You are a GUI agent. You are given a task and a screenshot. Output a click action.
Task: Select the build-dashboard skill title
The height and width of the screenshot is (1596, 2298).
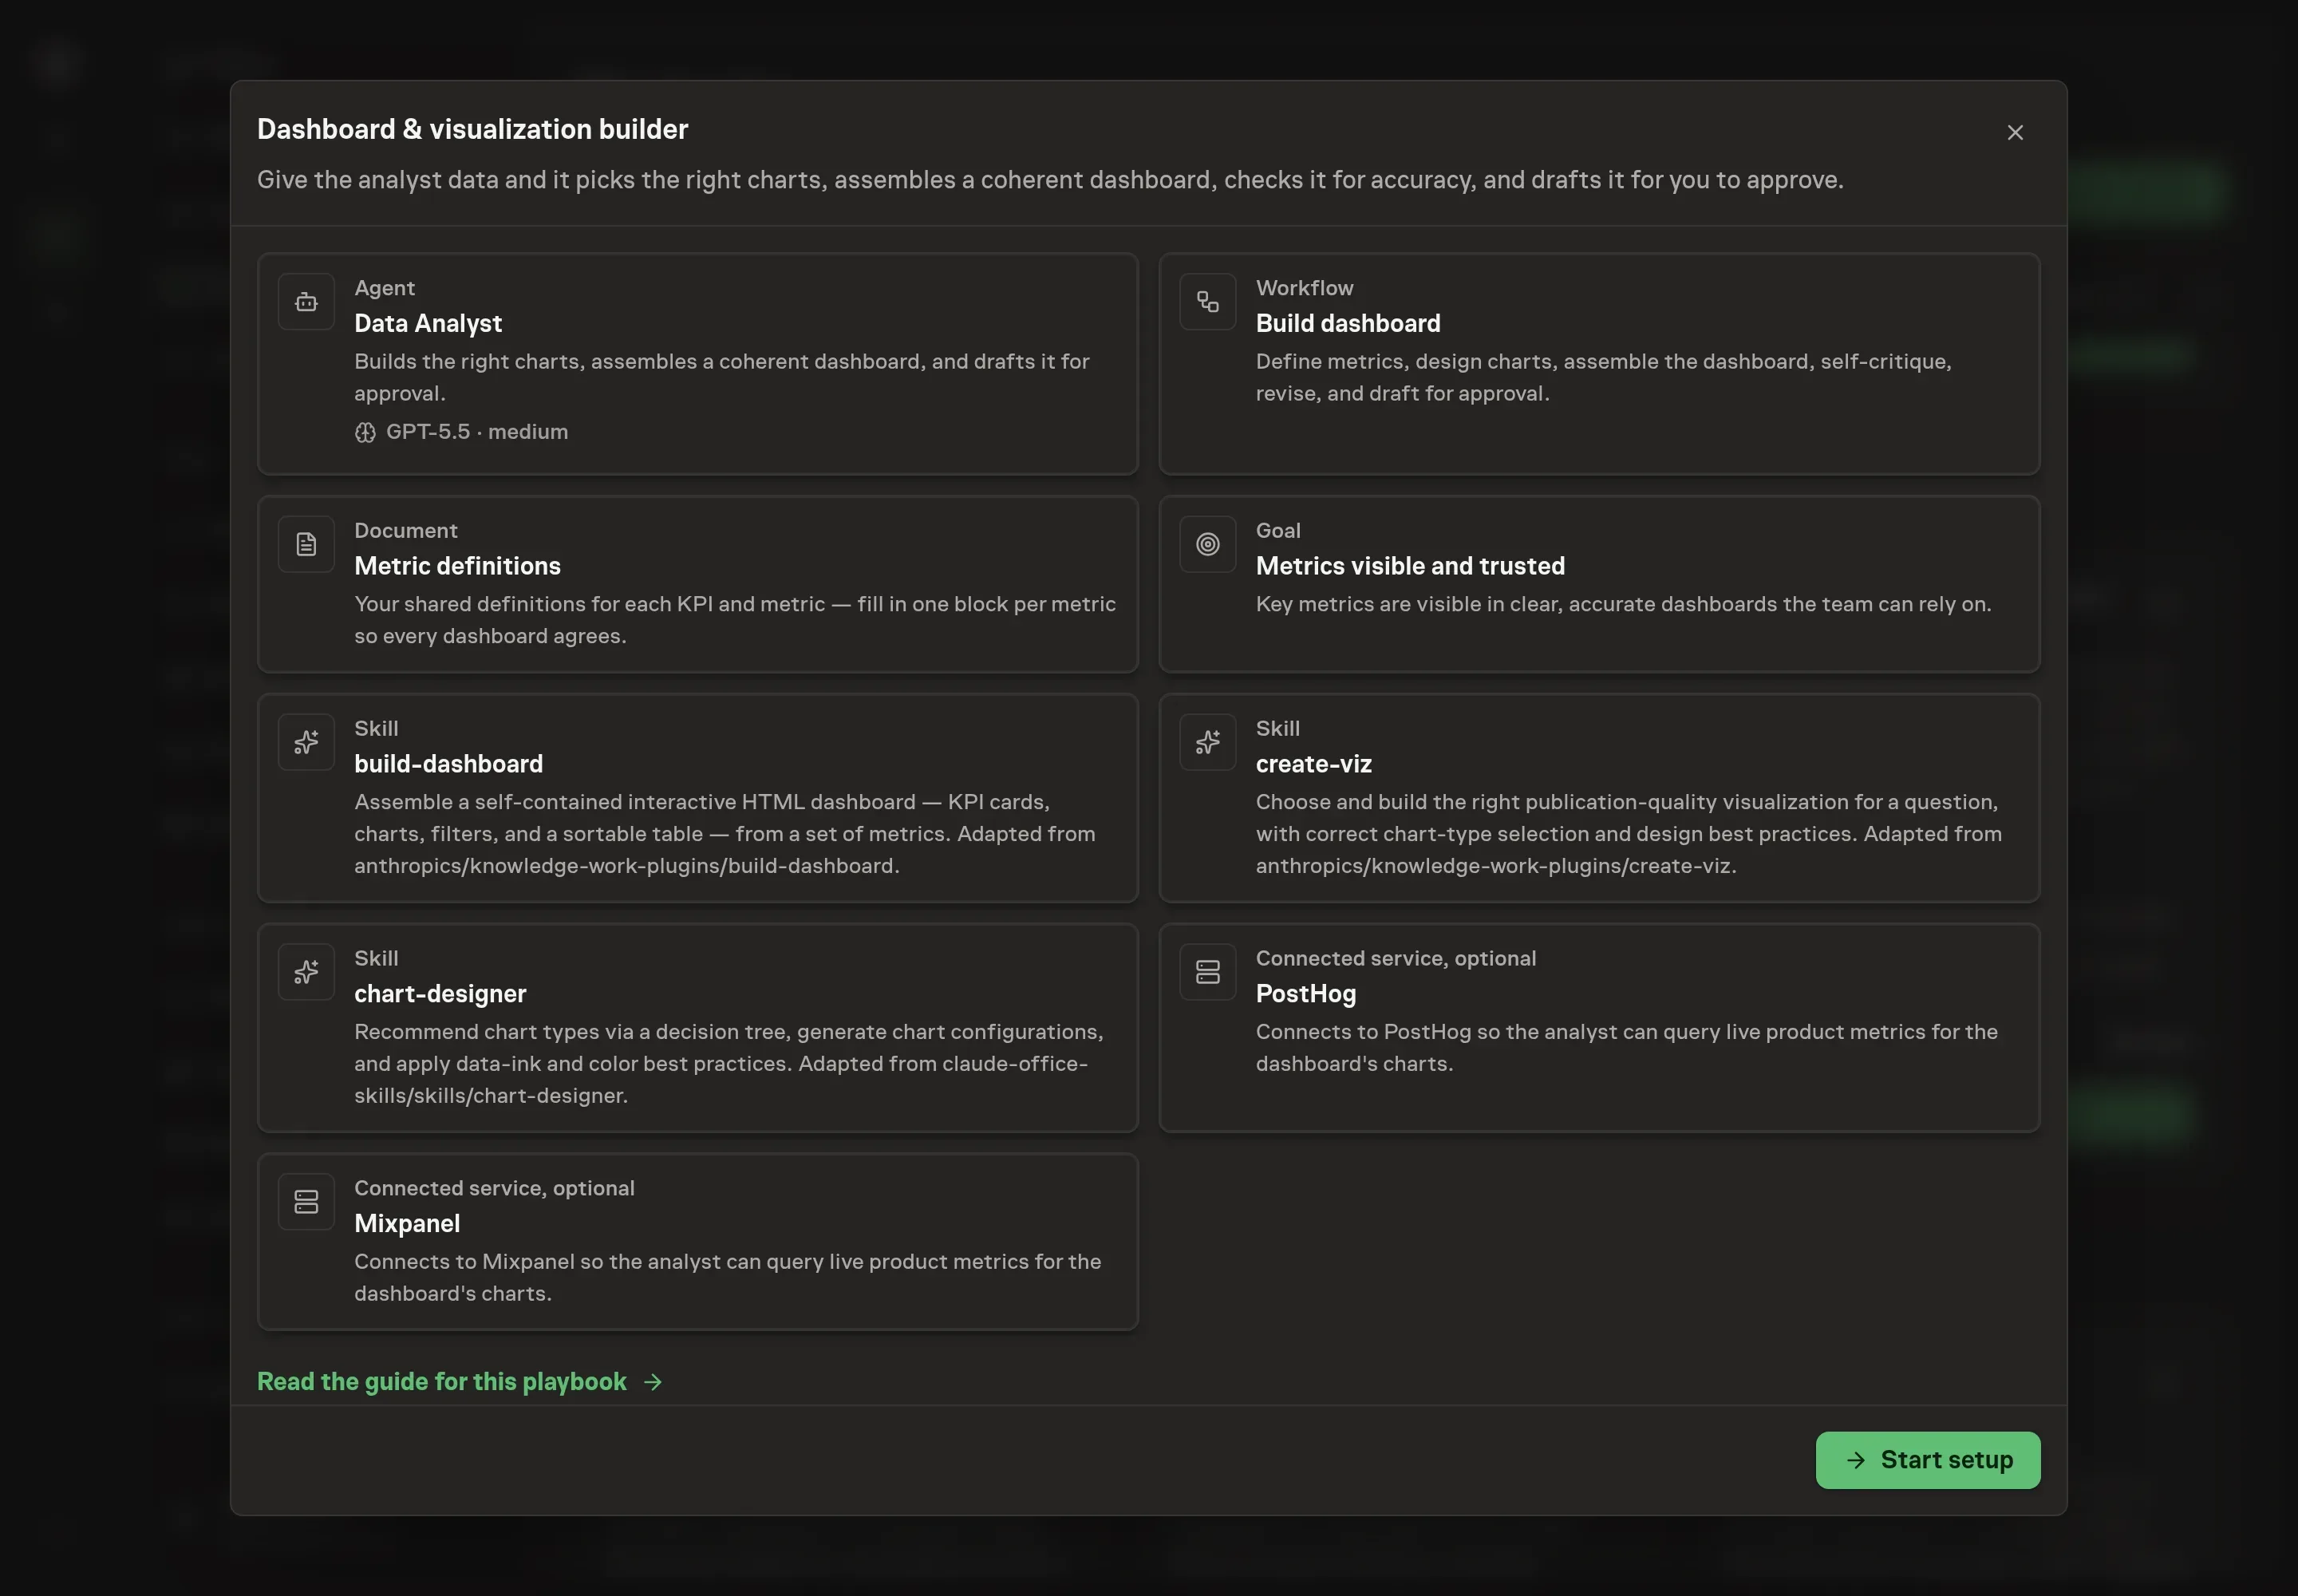click(x=448, y=764)
